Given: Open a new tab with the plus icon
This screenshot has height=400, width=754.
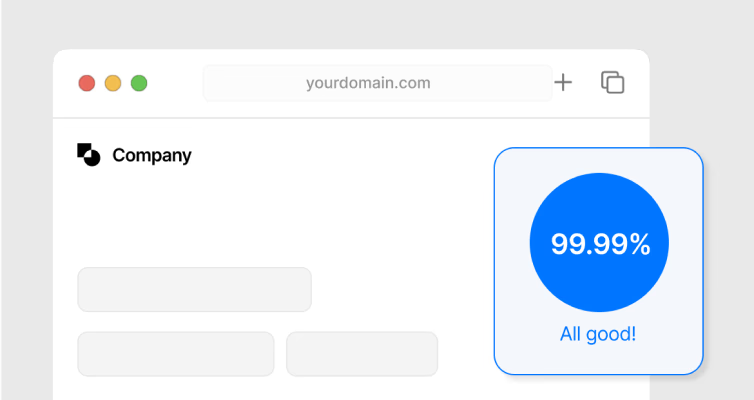Looking at the screenshot, I should [x=563, y=83].
